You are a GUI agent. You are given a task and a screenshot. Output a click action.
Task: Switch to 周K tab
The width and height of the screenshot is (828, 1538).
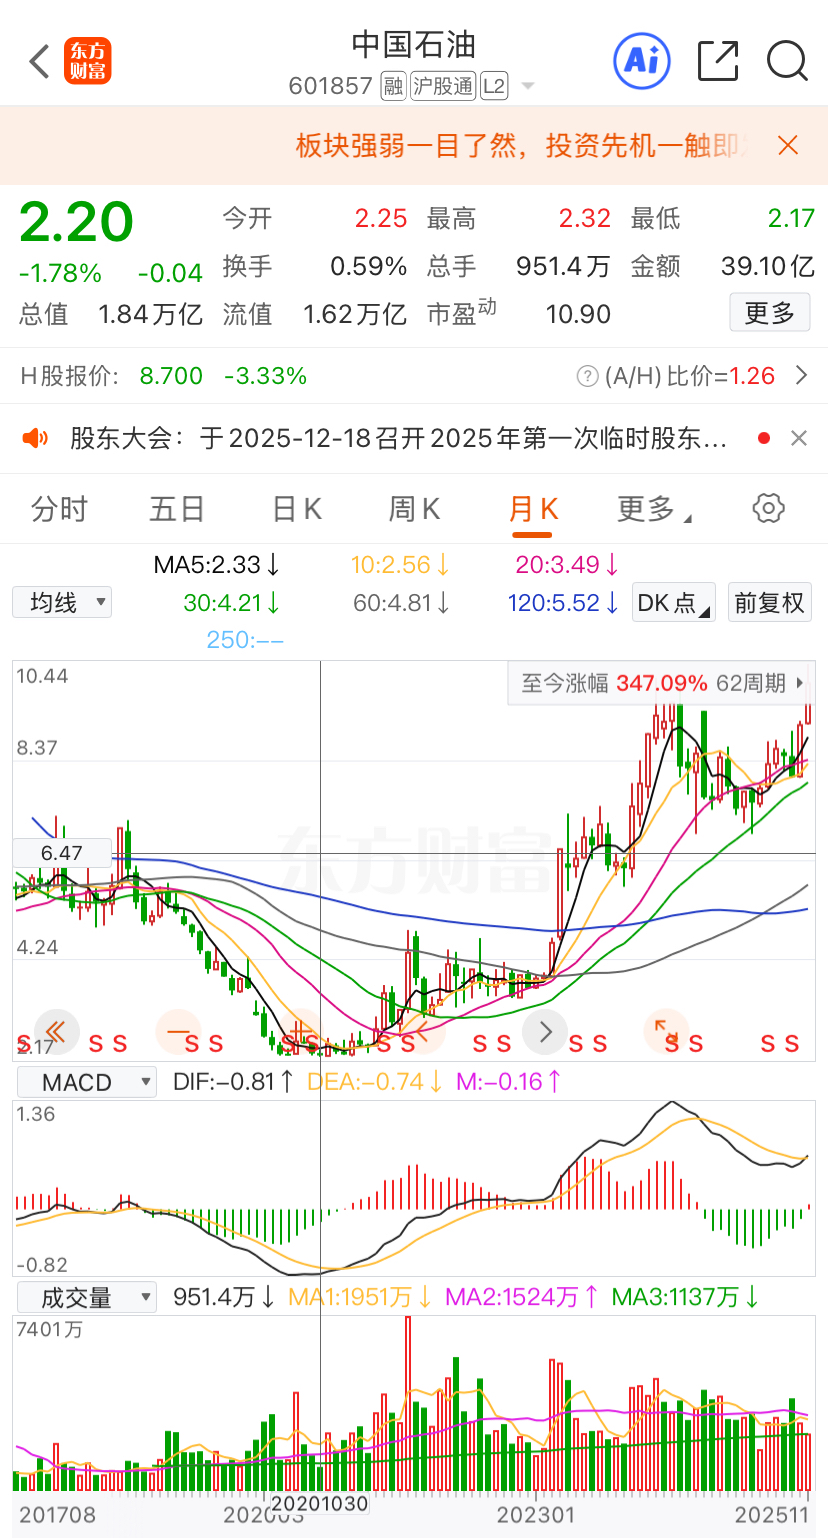(414, 509)
